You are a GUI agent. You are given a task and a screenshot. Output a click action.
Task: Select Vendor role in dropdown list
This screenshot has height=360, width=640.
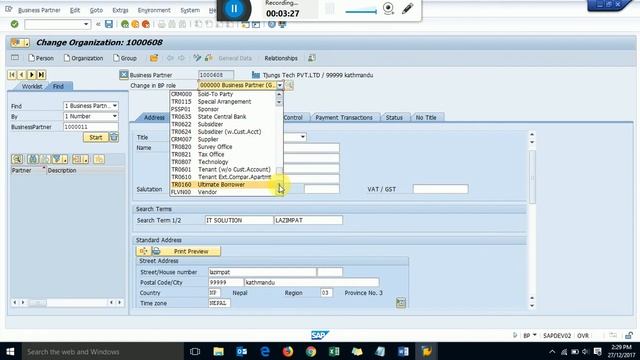pyautogui.click(x=224, y=192)
